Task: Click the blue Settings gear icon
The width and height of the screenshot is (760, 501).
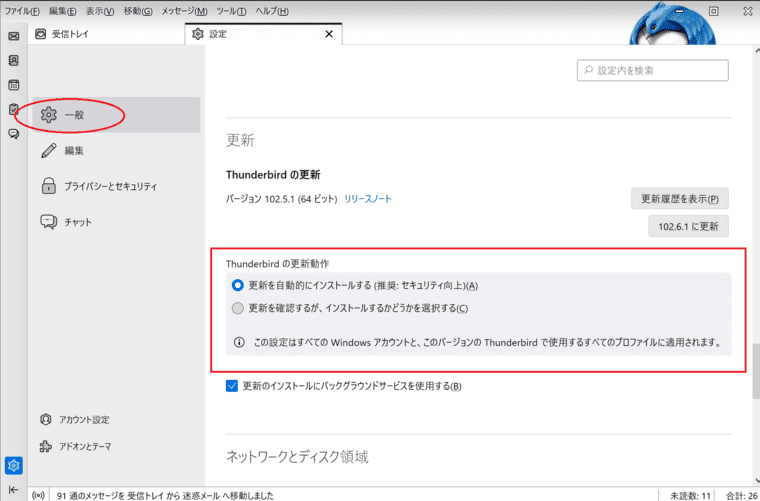Action: click(14, 466)
